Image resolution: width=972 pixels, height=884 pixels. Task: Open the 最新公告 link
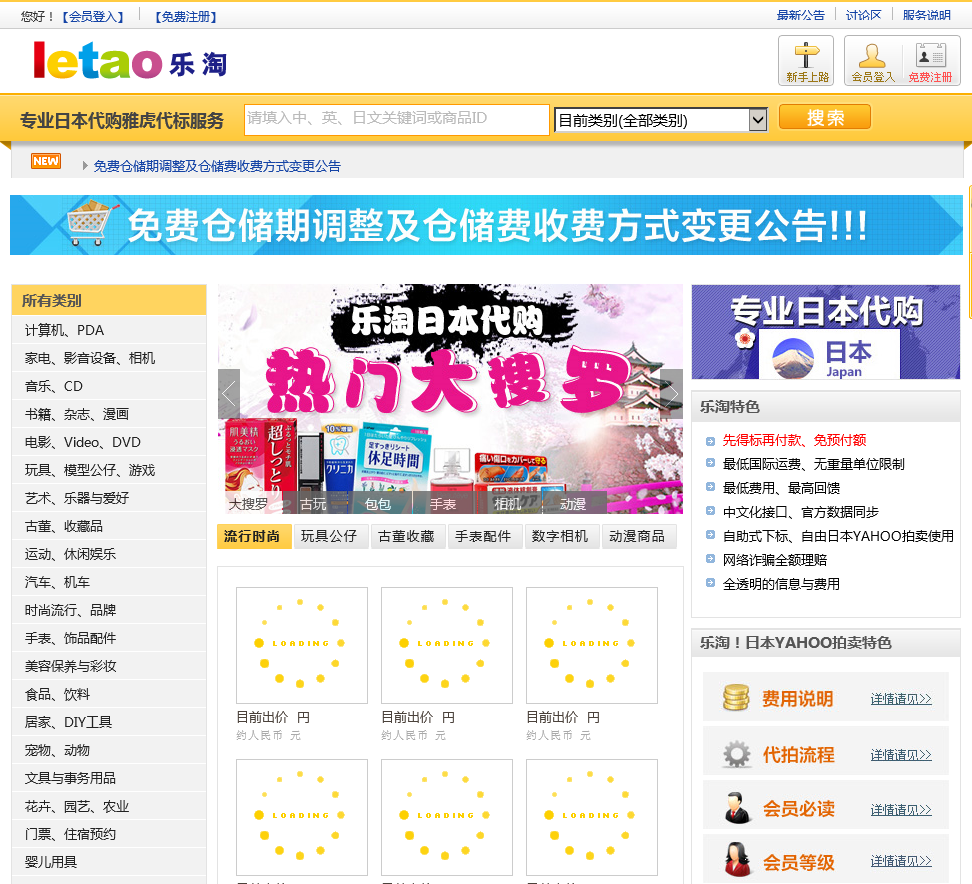click(801, 15)
